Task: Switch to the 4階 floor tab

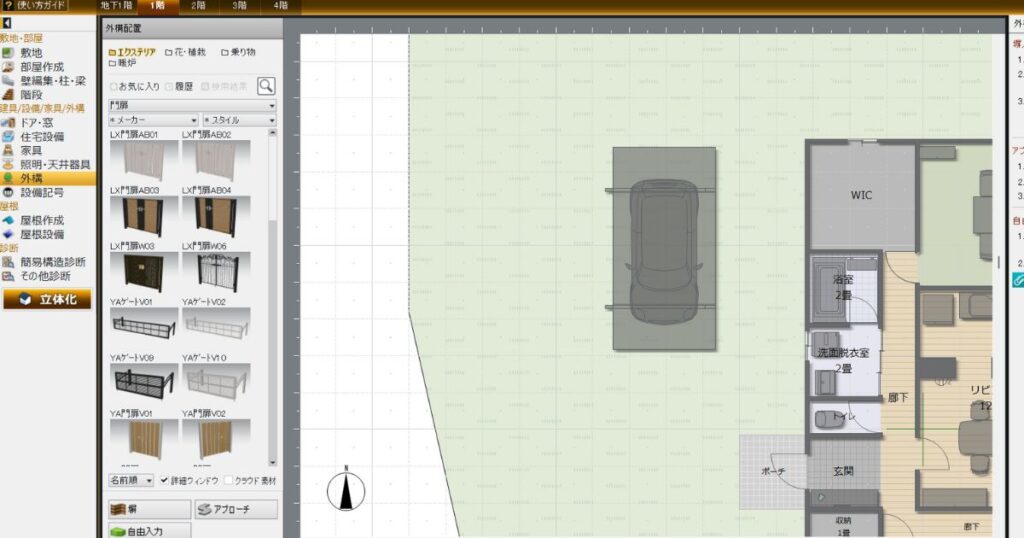Action: 280,6
